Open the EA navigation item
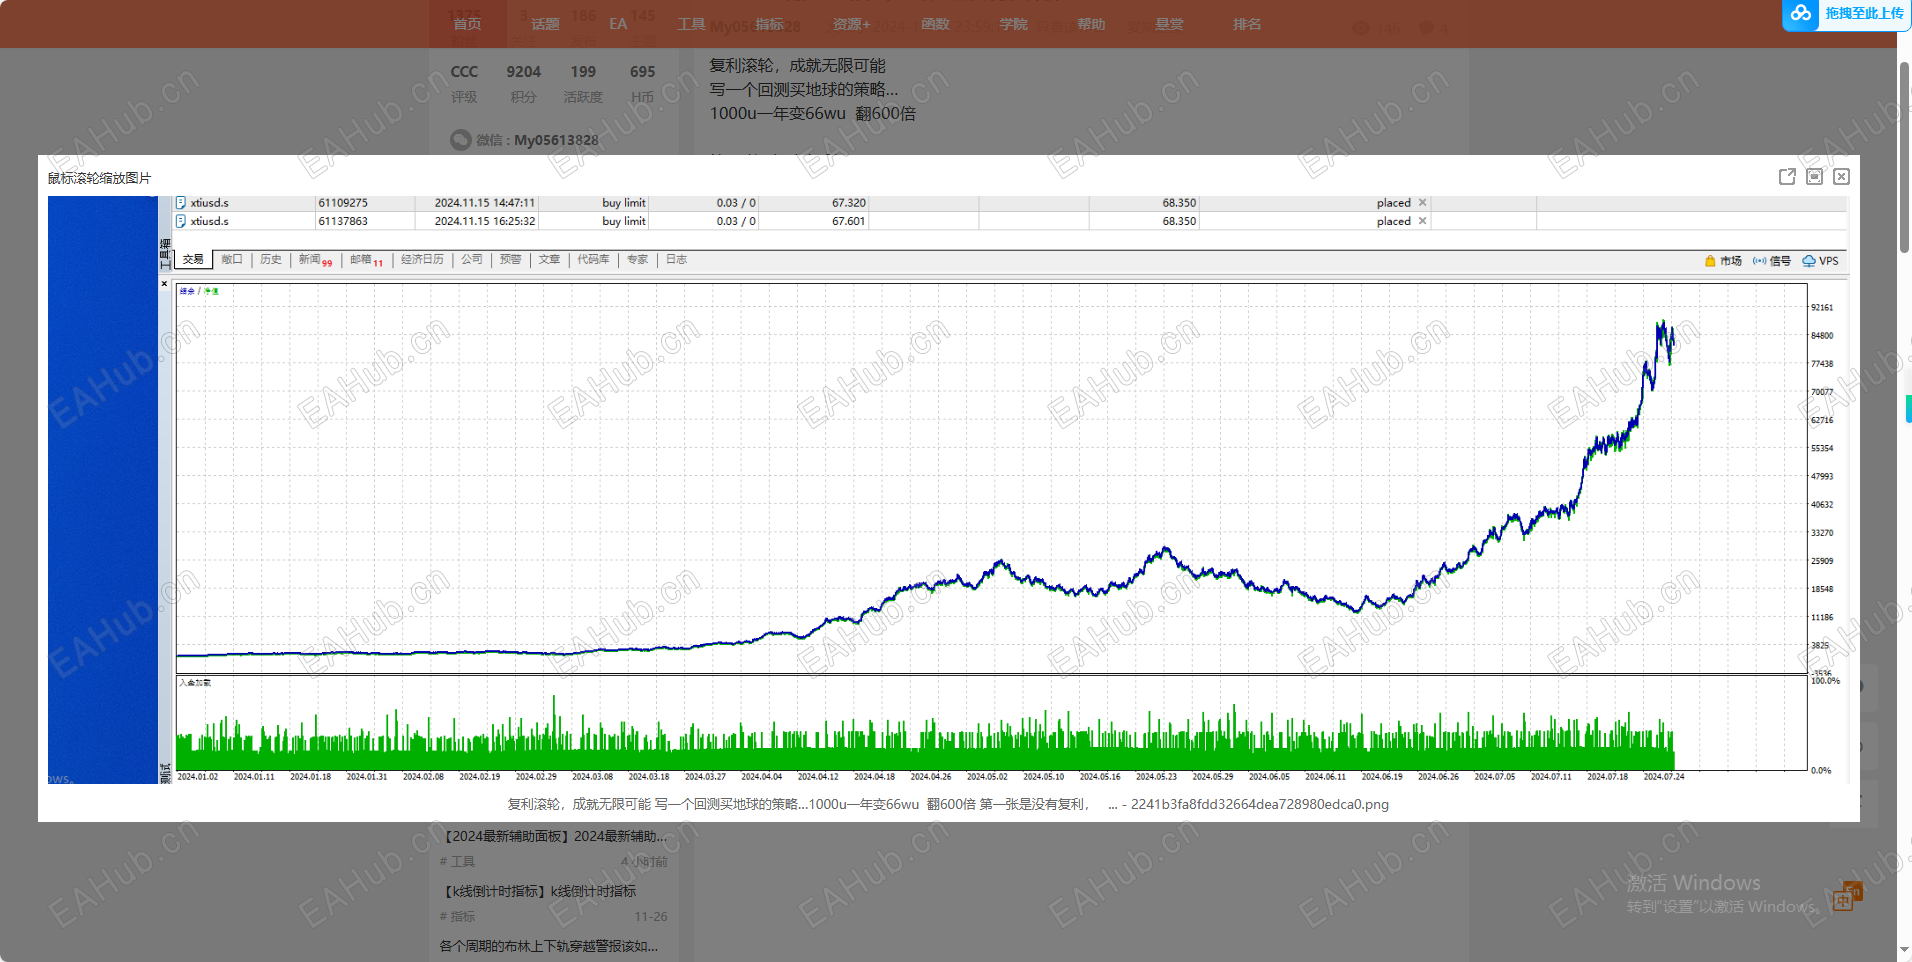The image size is (1912, 962). [618, 24]
